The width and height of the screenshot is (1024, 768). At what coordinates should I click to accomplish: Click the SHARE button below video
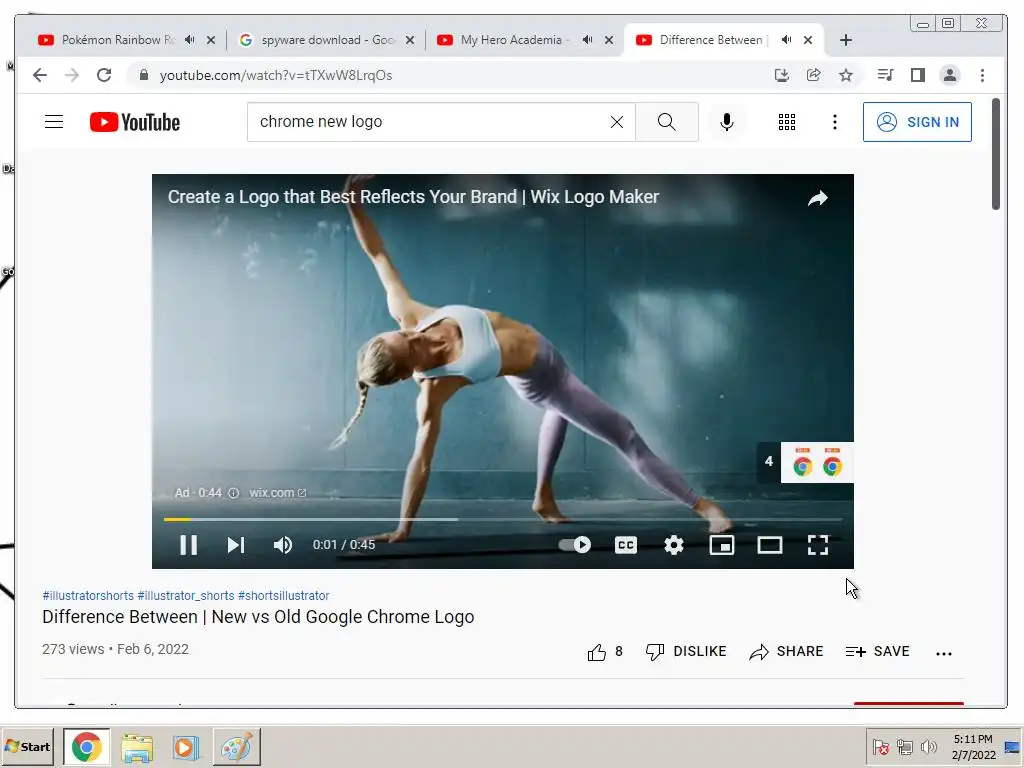[786, 652]
